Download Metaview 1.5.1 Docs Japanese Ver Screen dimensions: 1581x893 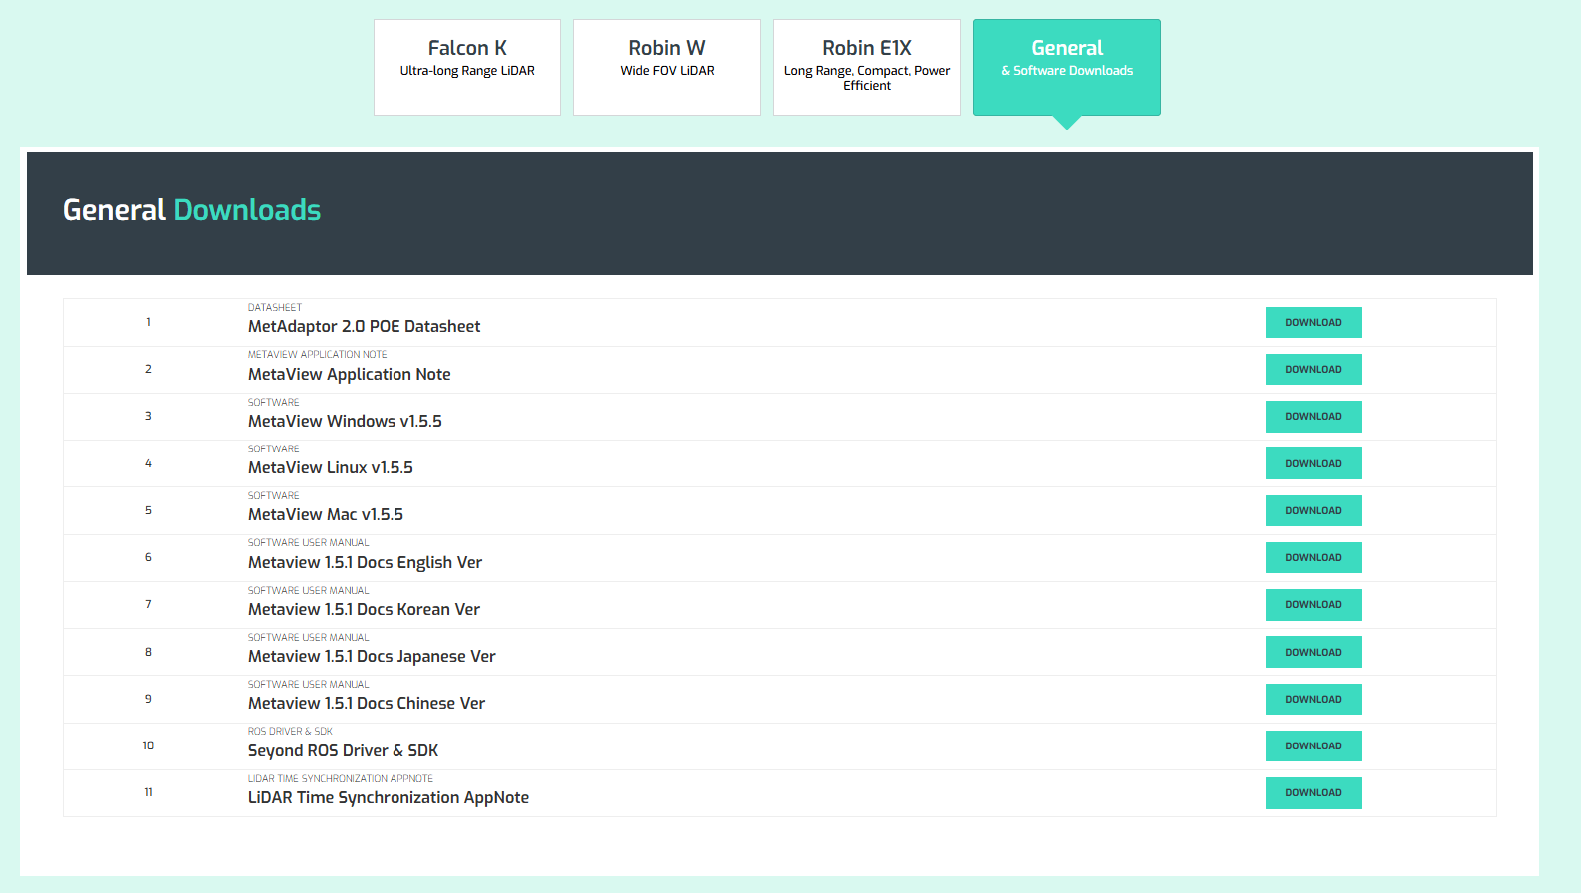(x=1313, y=653)
